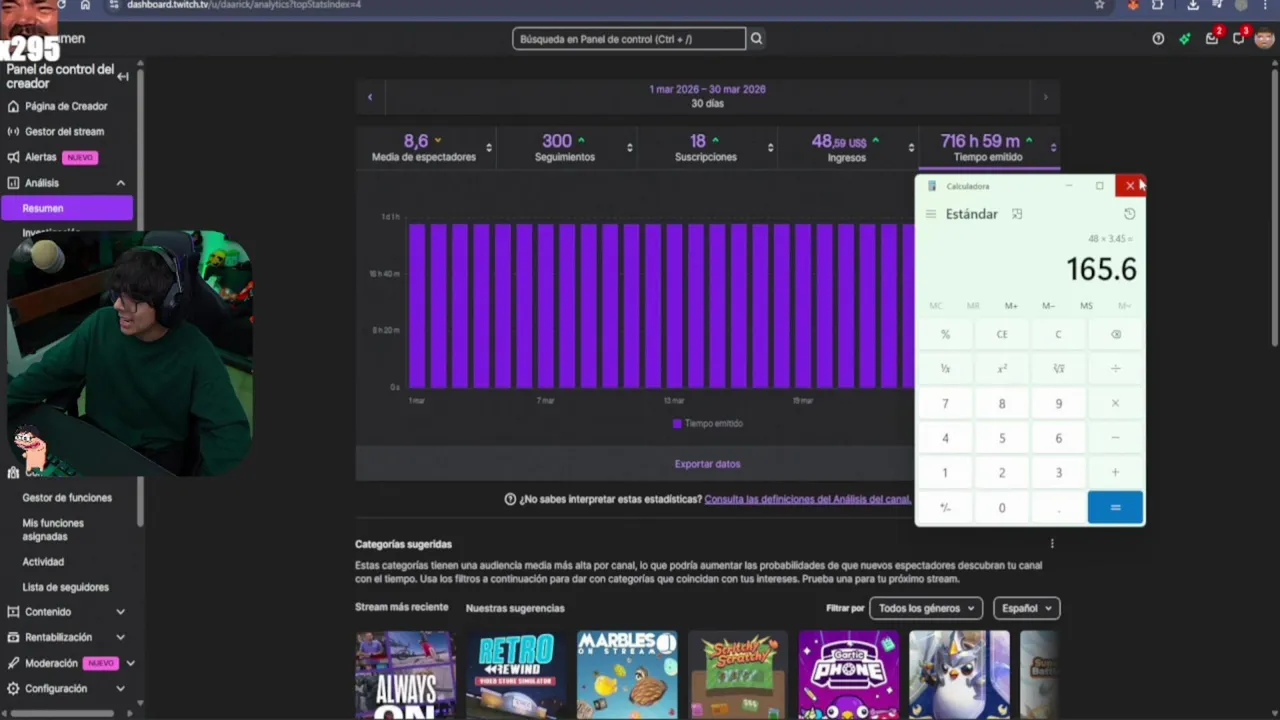
Task: Collapse the Análisis sidebar section
Action: (120, 183)
